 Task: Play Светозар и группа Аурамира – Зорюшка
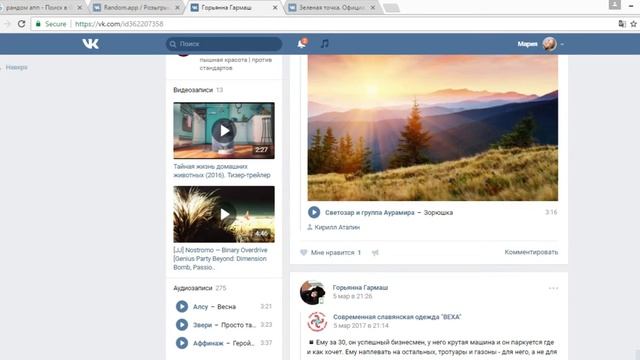pyautogui.click(x=314, y=212)
